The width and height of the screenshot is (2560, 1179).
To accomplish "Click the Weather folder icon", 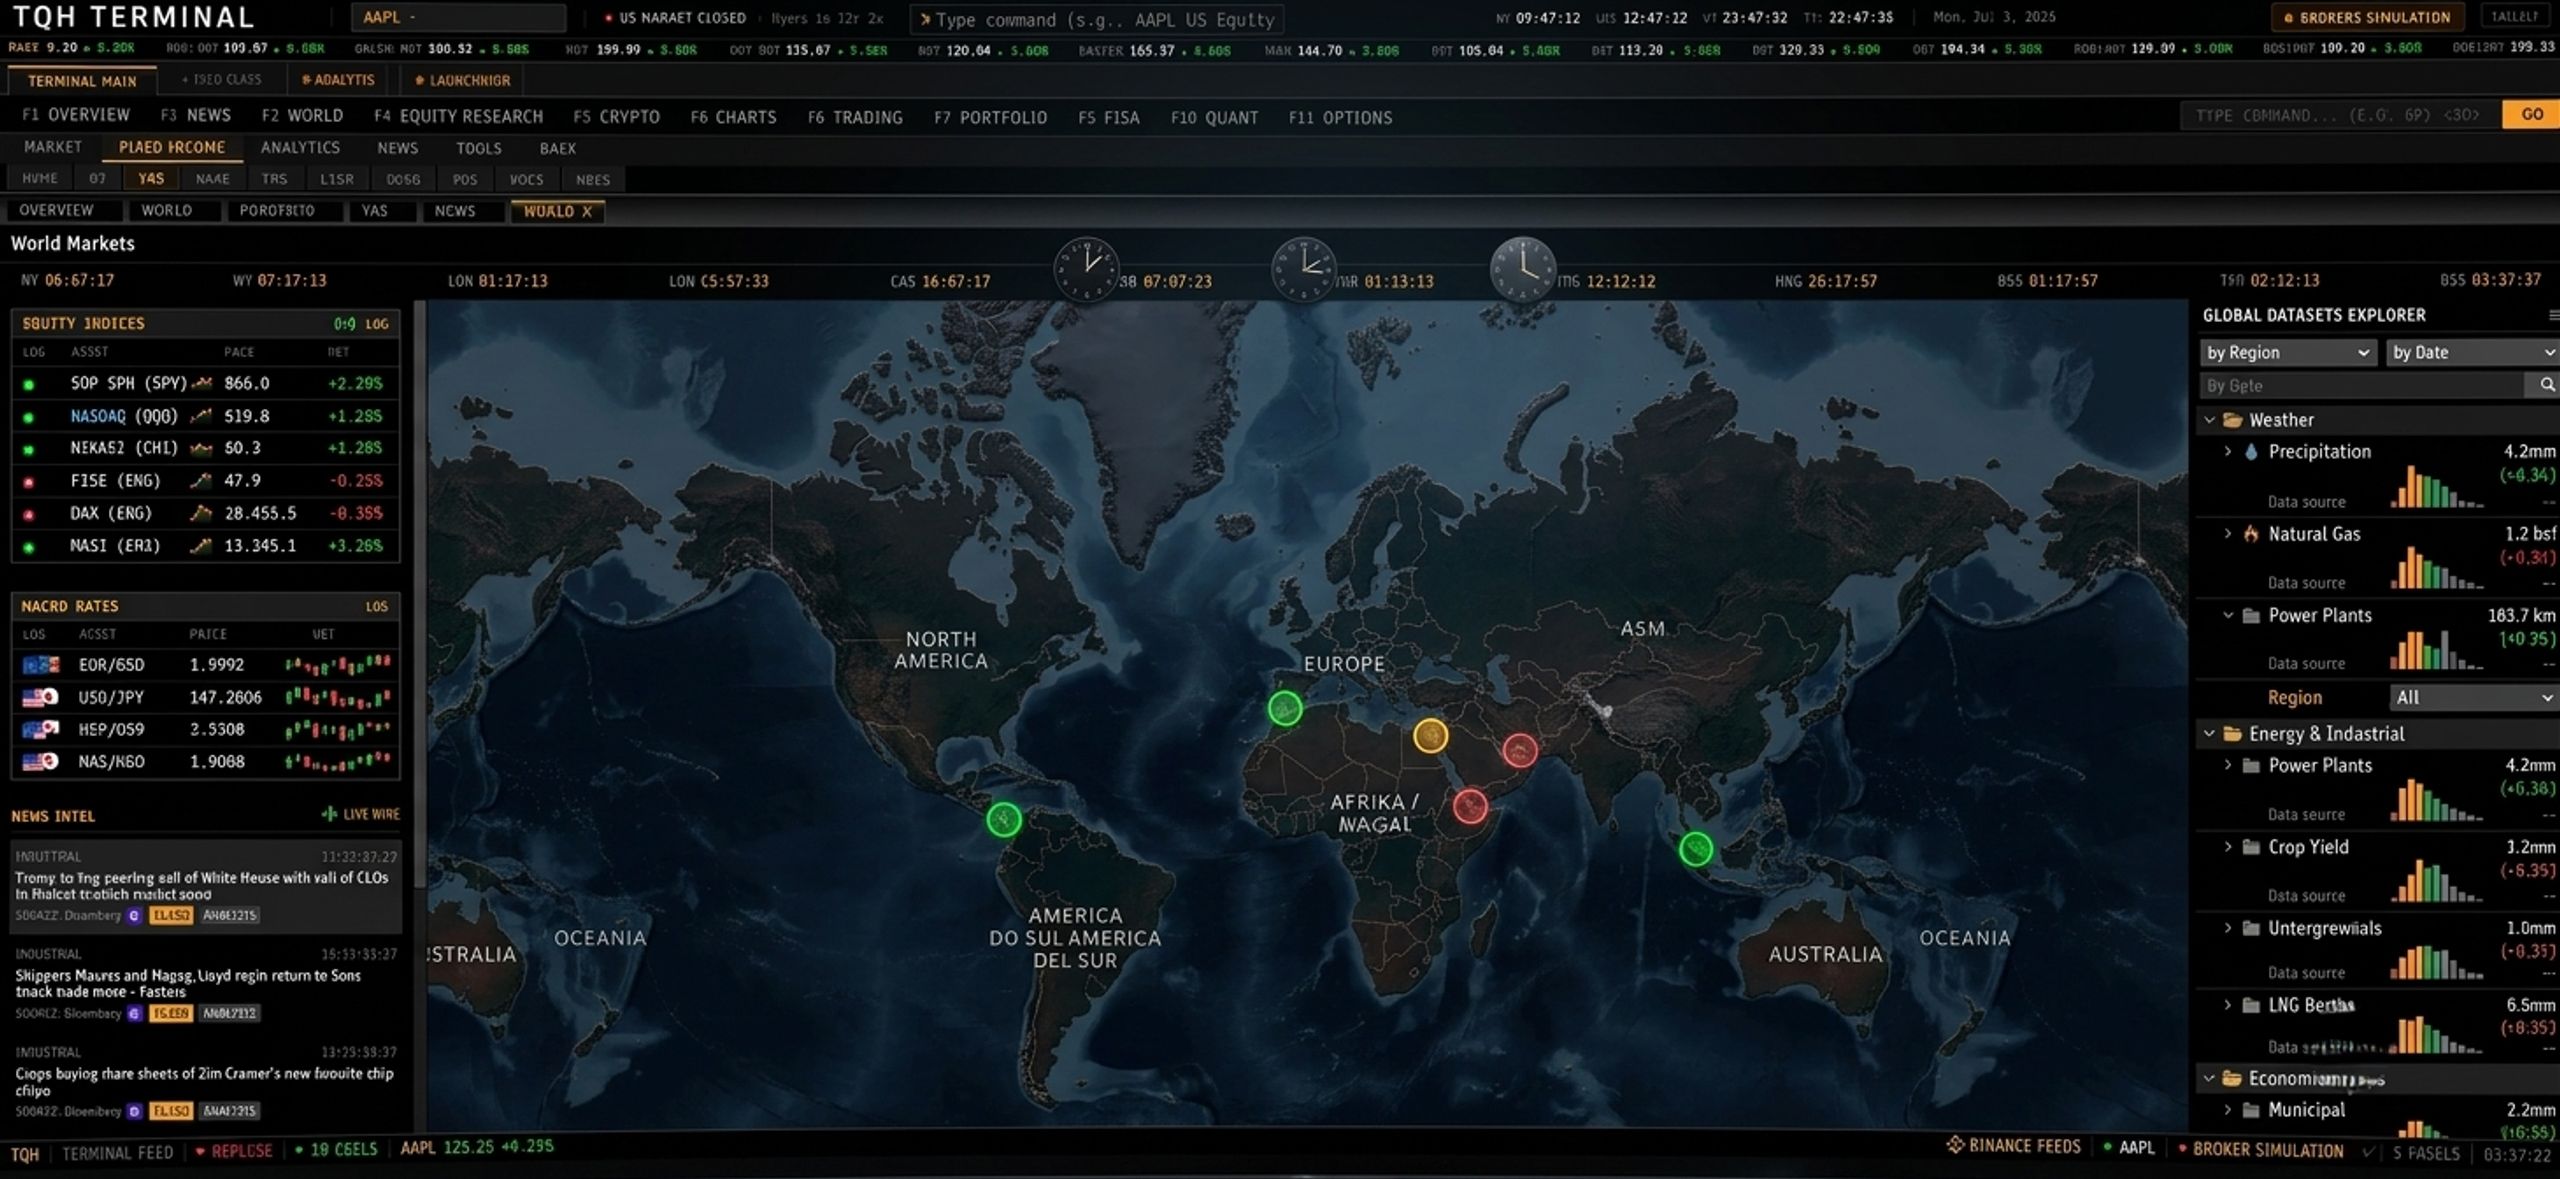I will coord(2232,421).
